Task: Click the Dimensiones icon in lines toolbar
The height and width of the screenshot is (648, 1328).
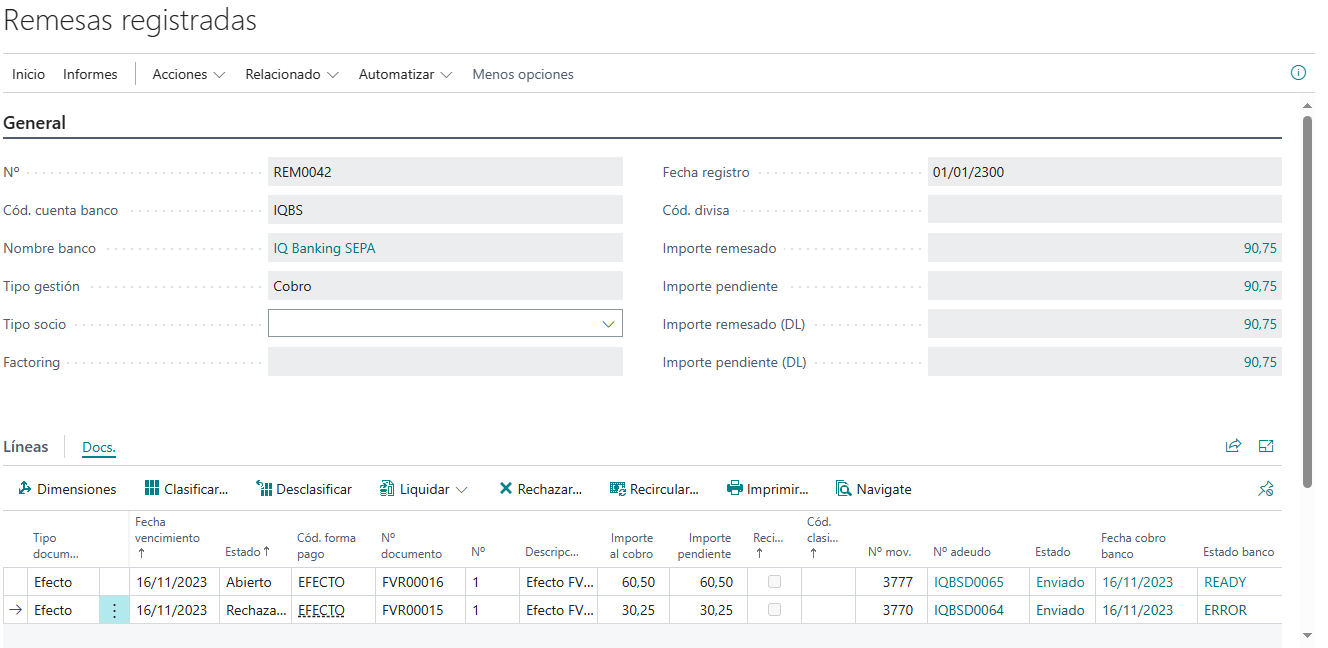Action: pyautogui.click(x=25, y=489)
